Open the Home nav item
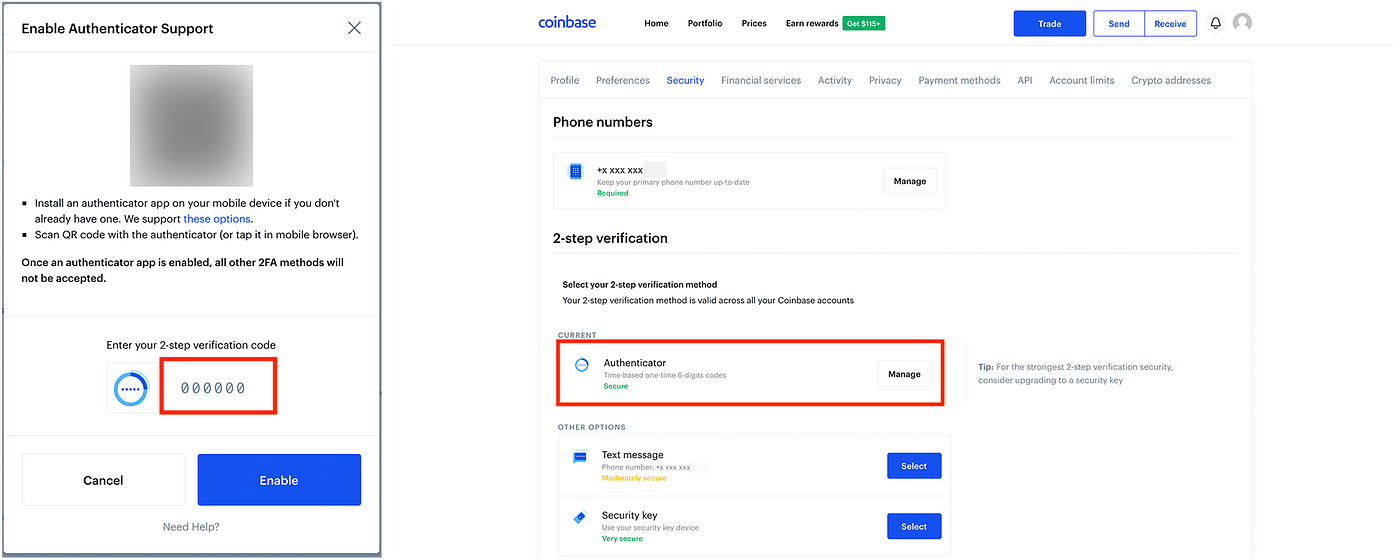Screen dimensions: 1400x560 click(656, 23)
